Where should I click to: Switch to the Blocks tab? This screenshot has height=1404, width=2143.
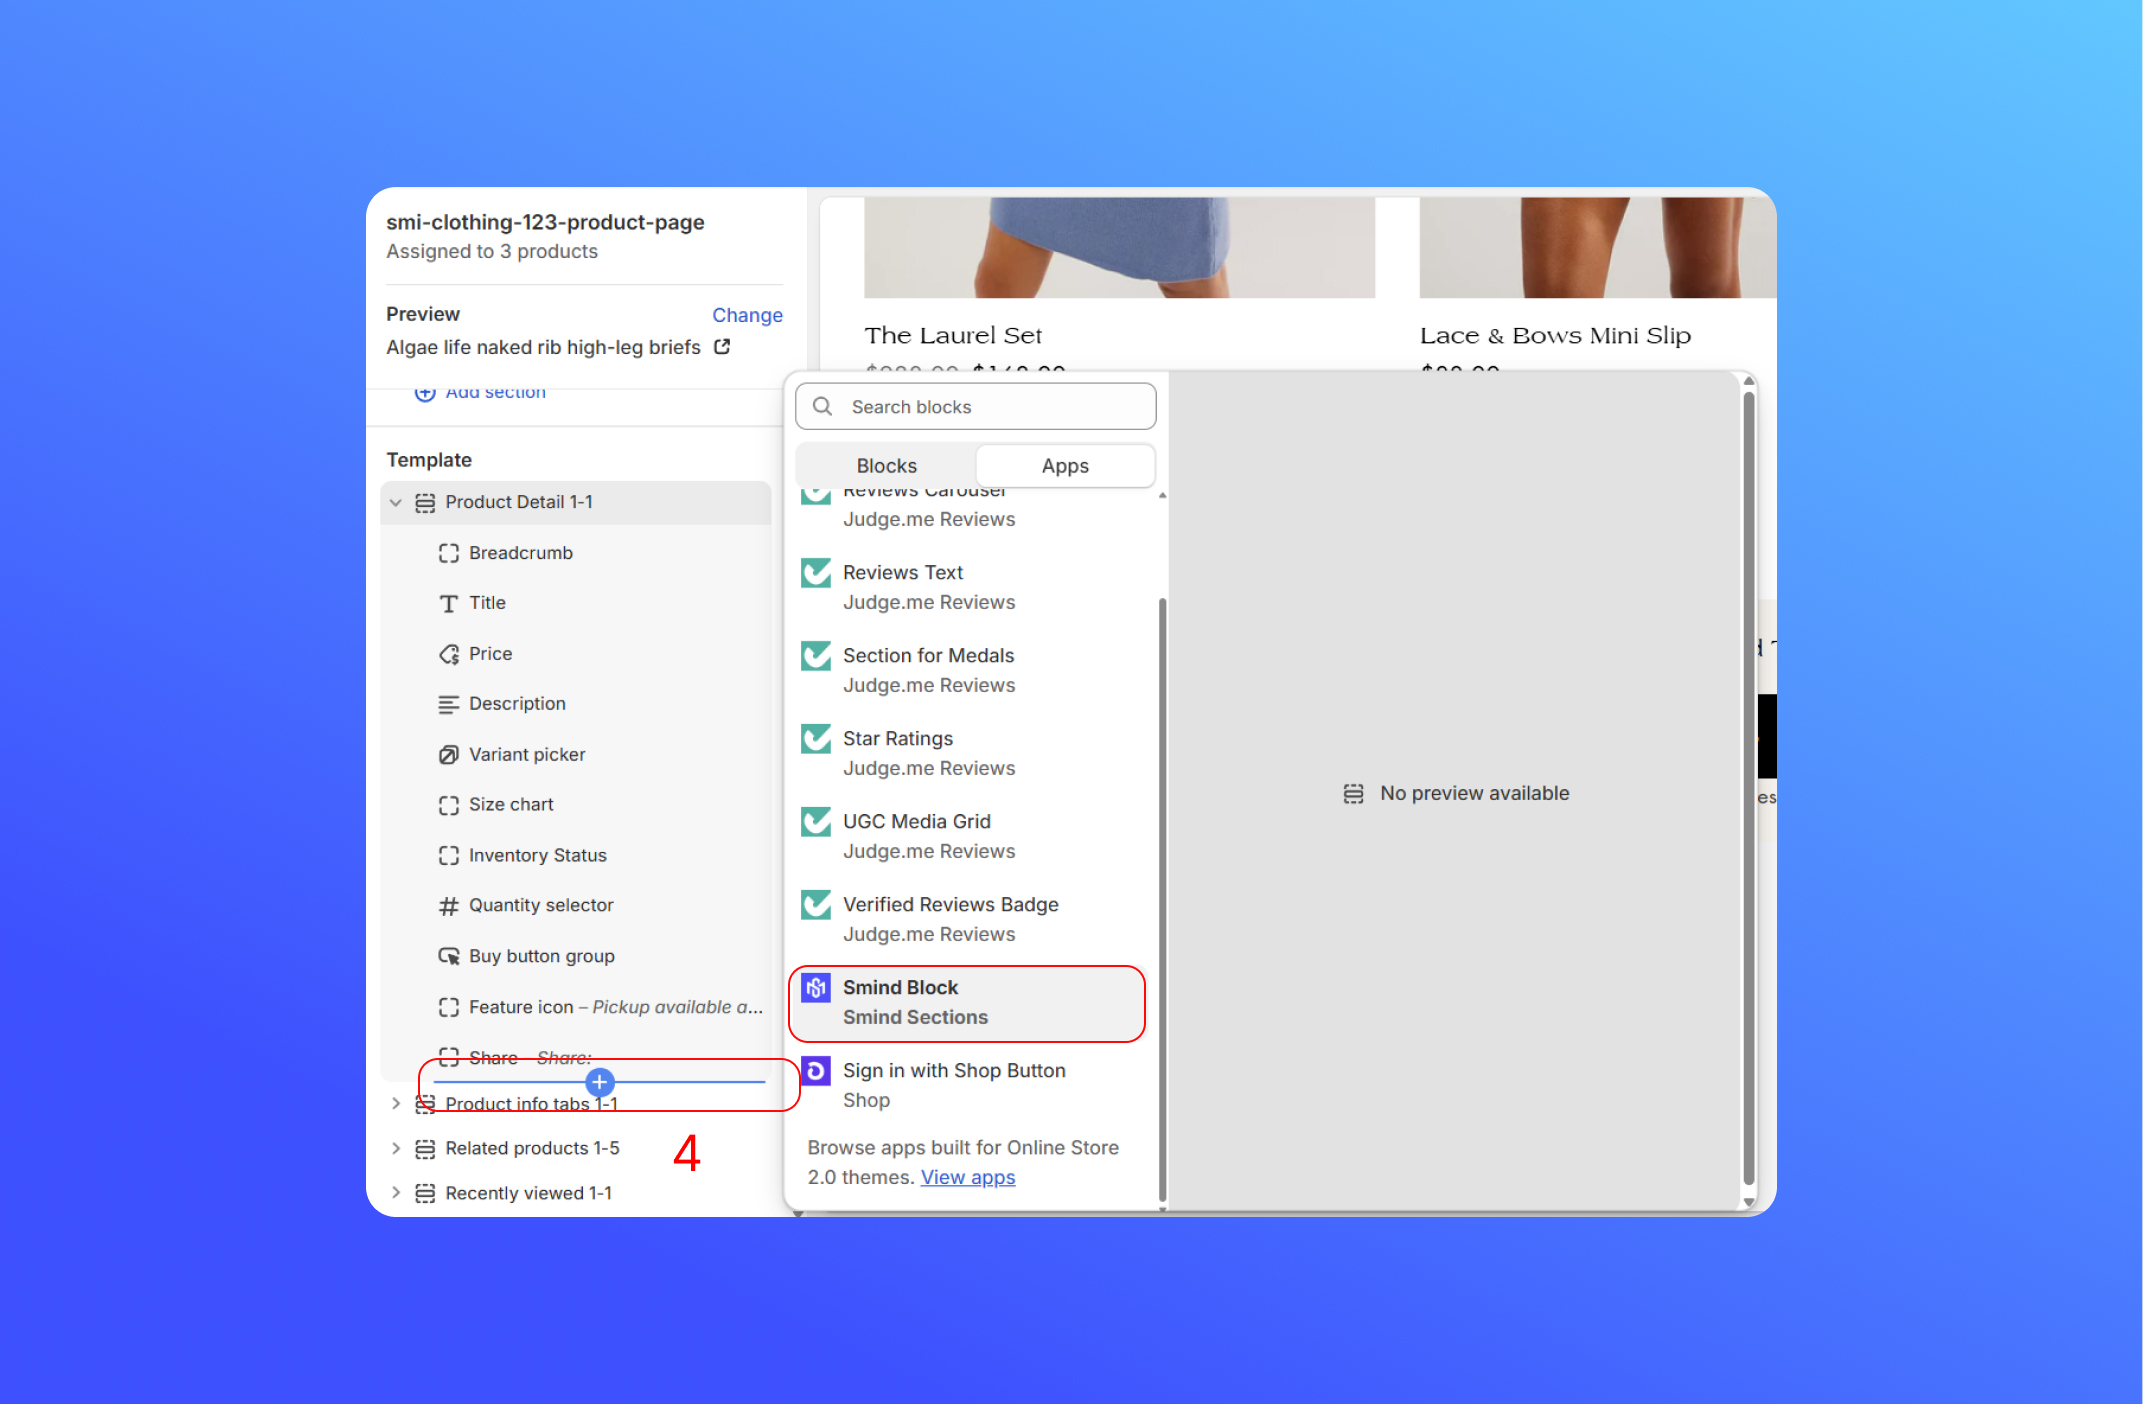(886, 466)
